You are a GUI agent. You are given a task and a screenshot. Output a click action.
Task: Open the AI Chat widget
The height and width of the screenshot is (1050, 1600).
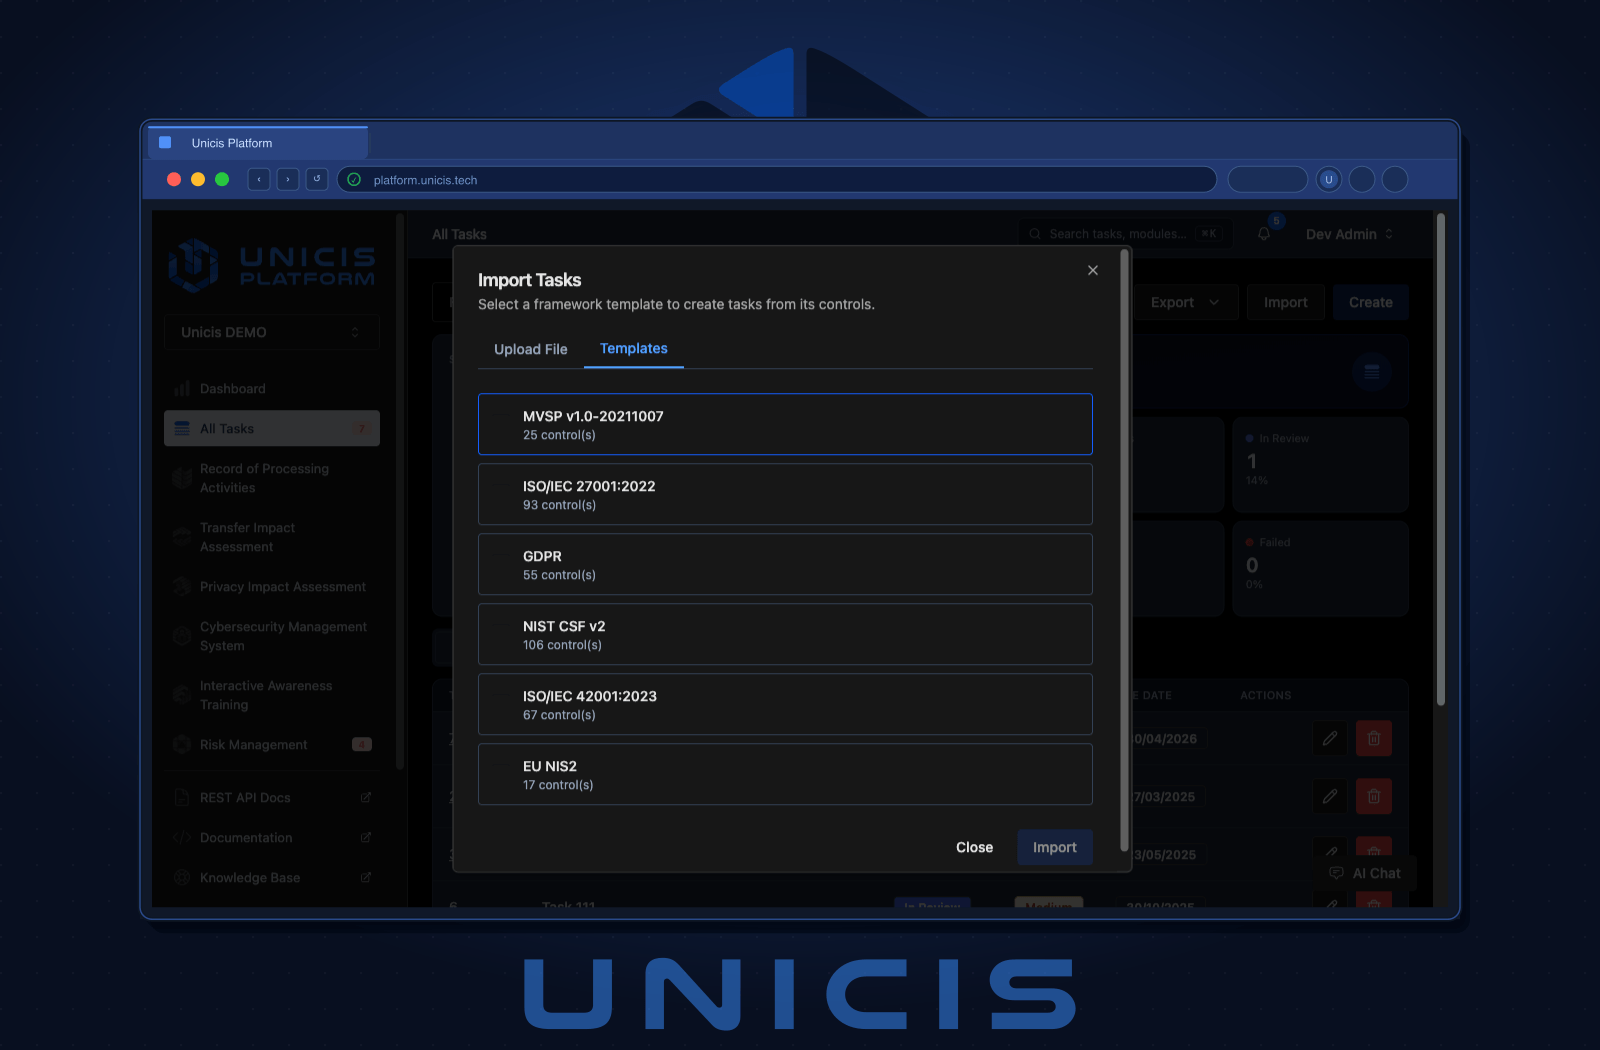tap(1365, 873)
